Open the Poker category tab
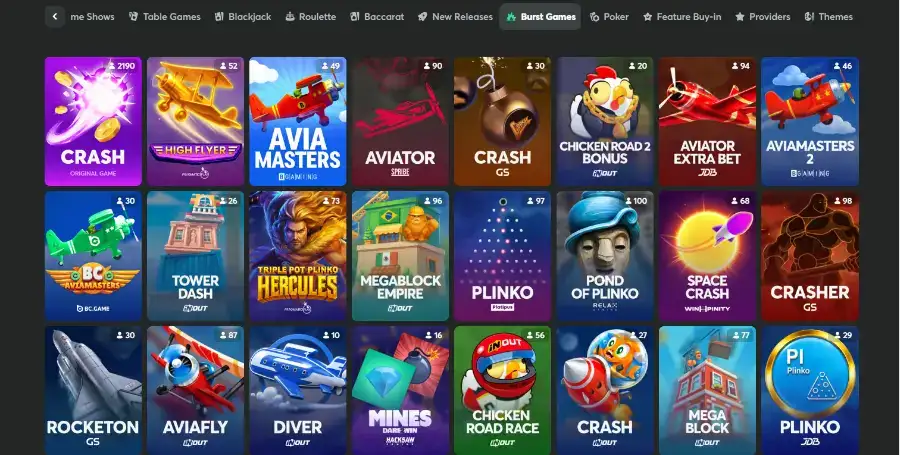 pyautogui.click(x=610, y=17)
